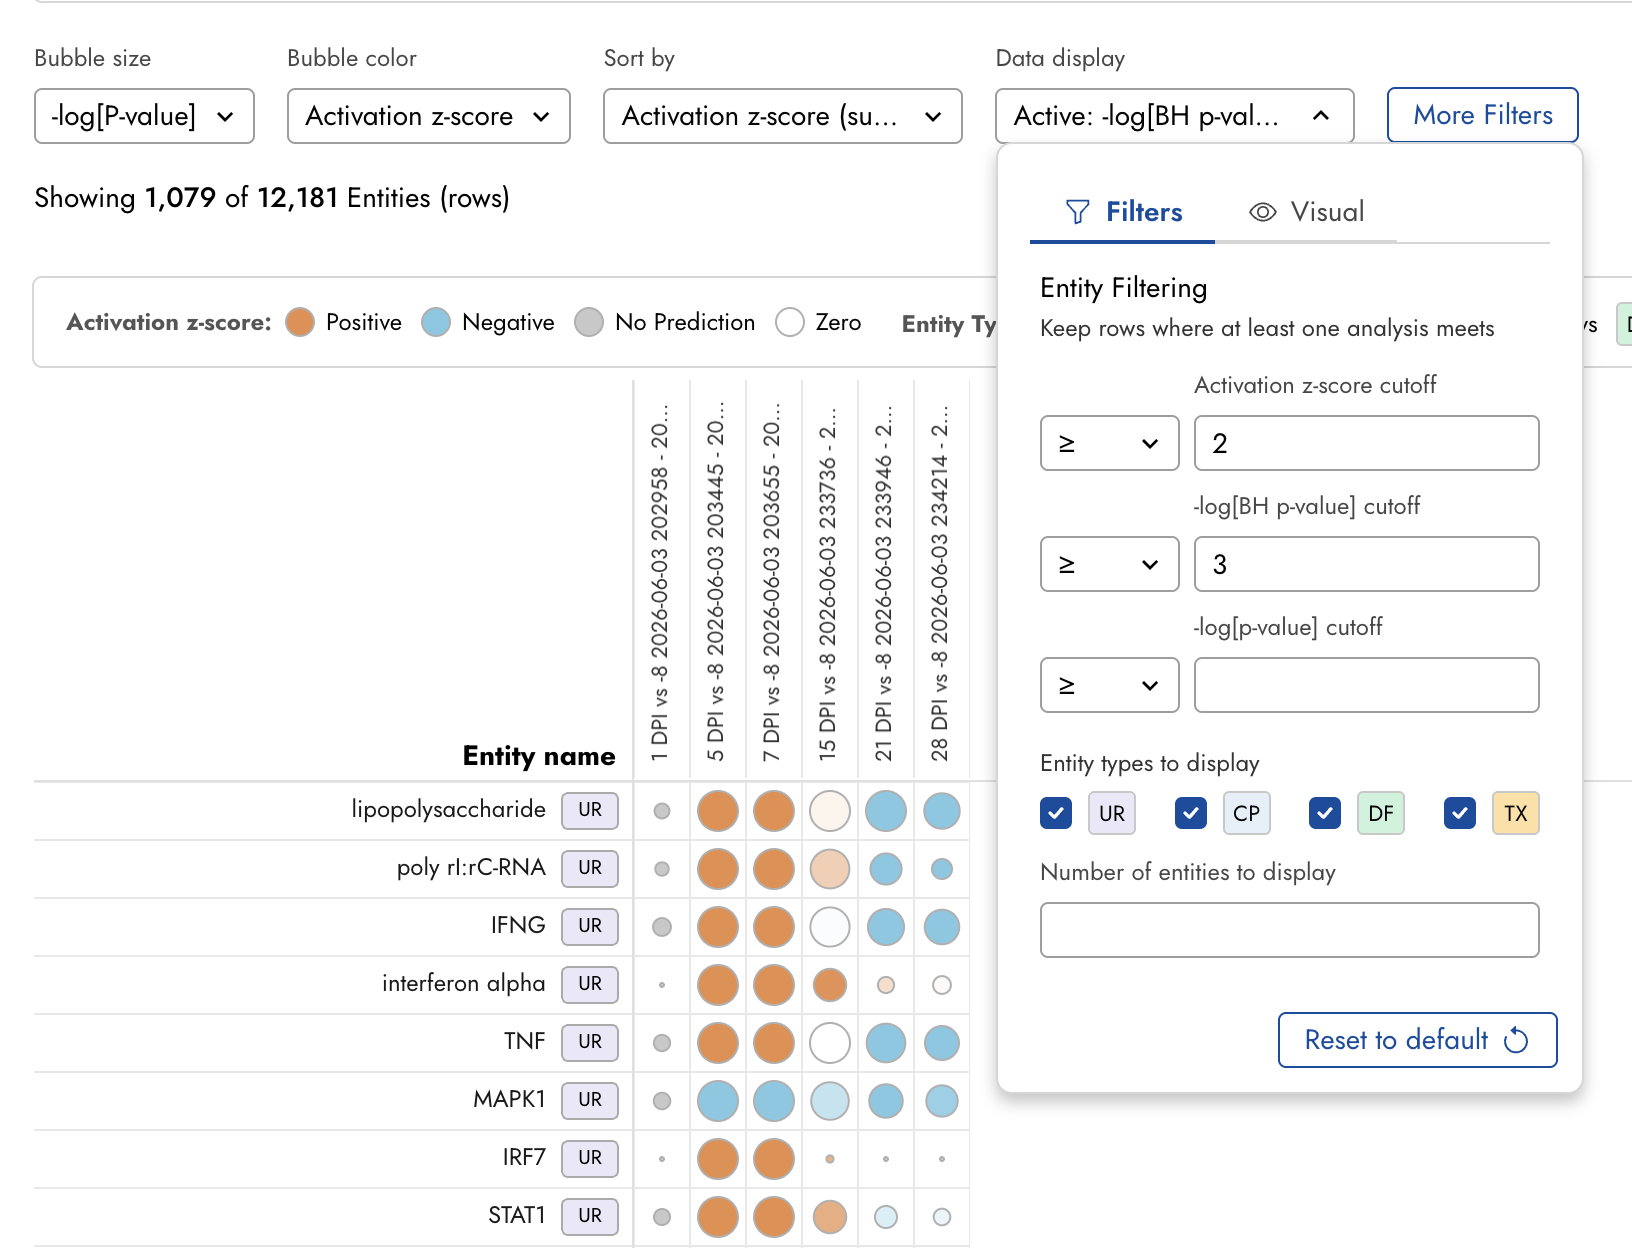Open the Bubble size dropdown
This screenshot has width=1632, height=1248.
144,116
